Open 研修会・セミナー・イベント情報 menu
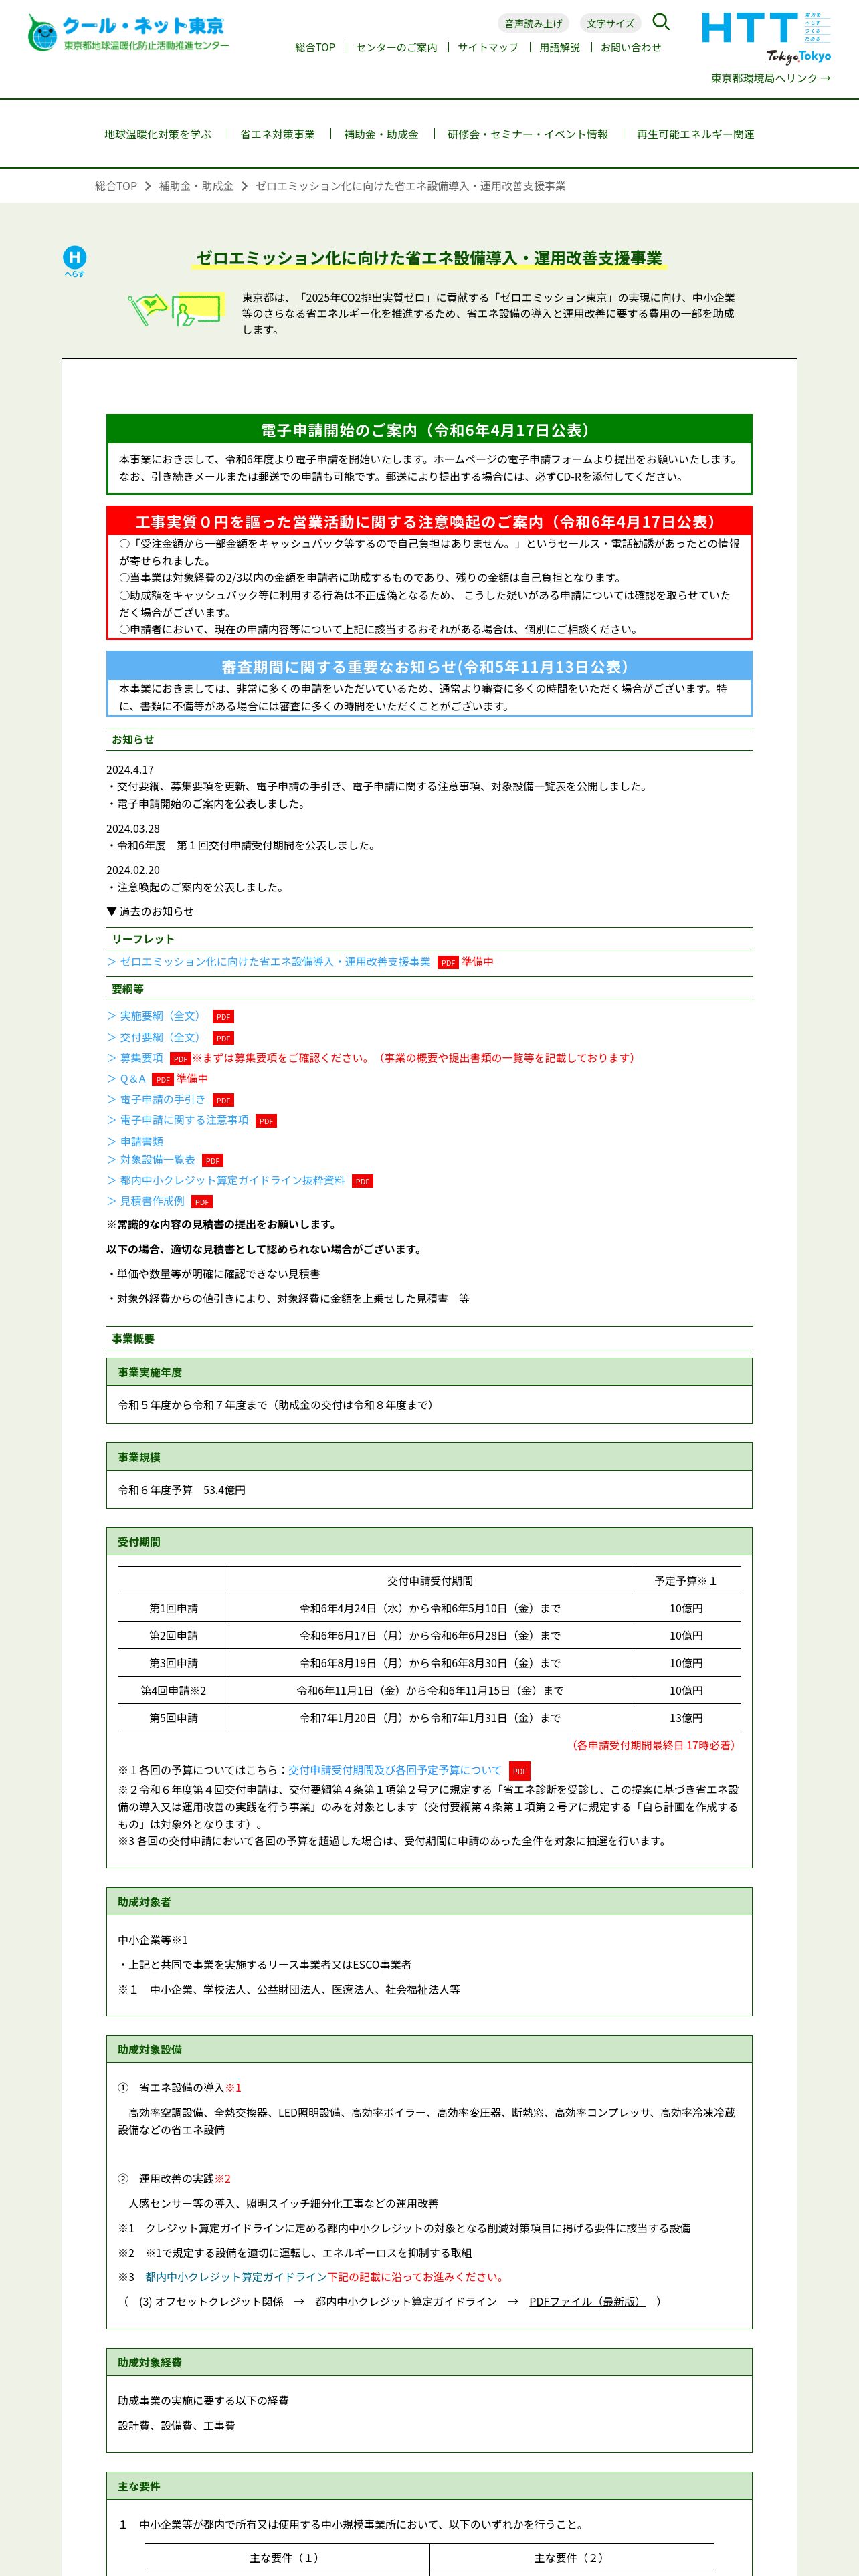The width and height of the screenshot is (859, 2576). click(x=528, y=134)
